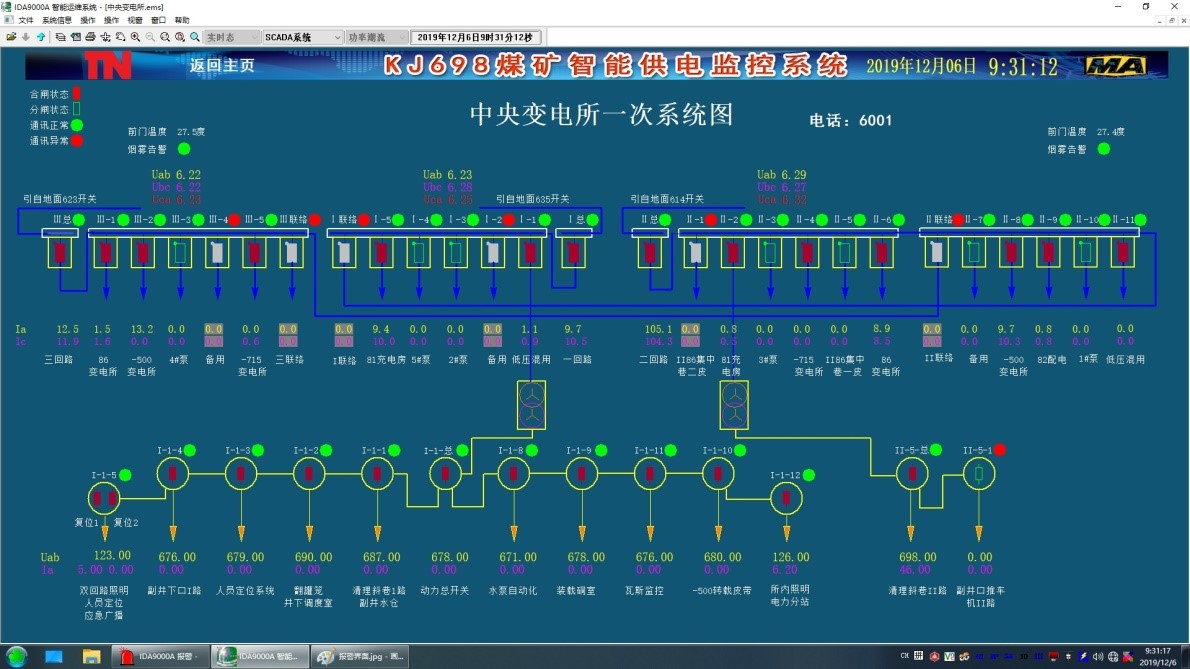Open the 系统信息 menu
Screen dimensions: 1190x669
point(56,20)
